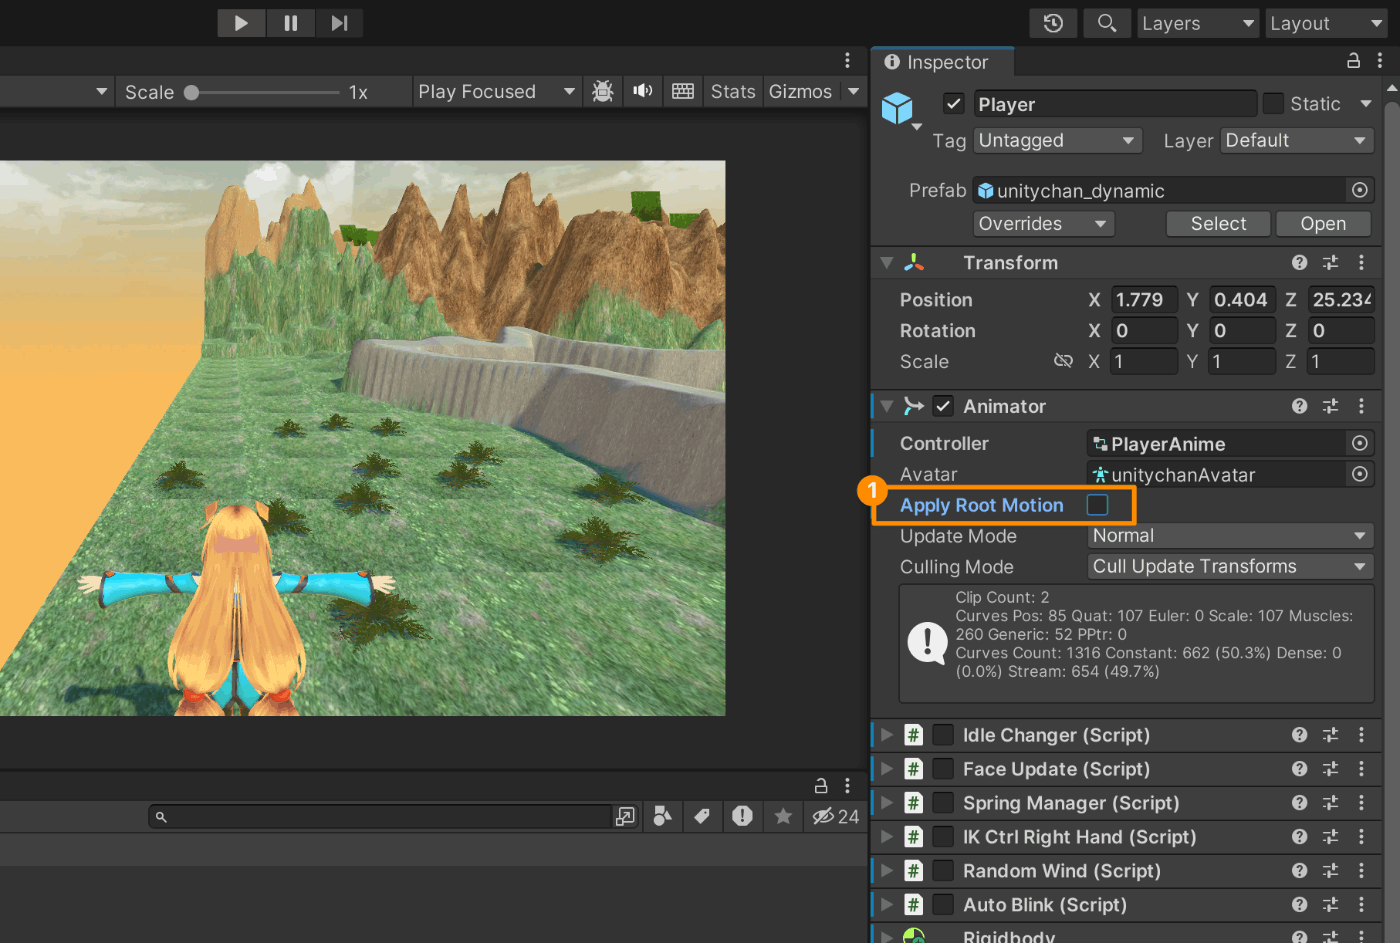Open the Layers dropdown

coord(1198,23)
